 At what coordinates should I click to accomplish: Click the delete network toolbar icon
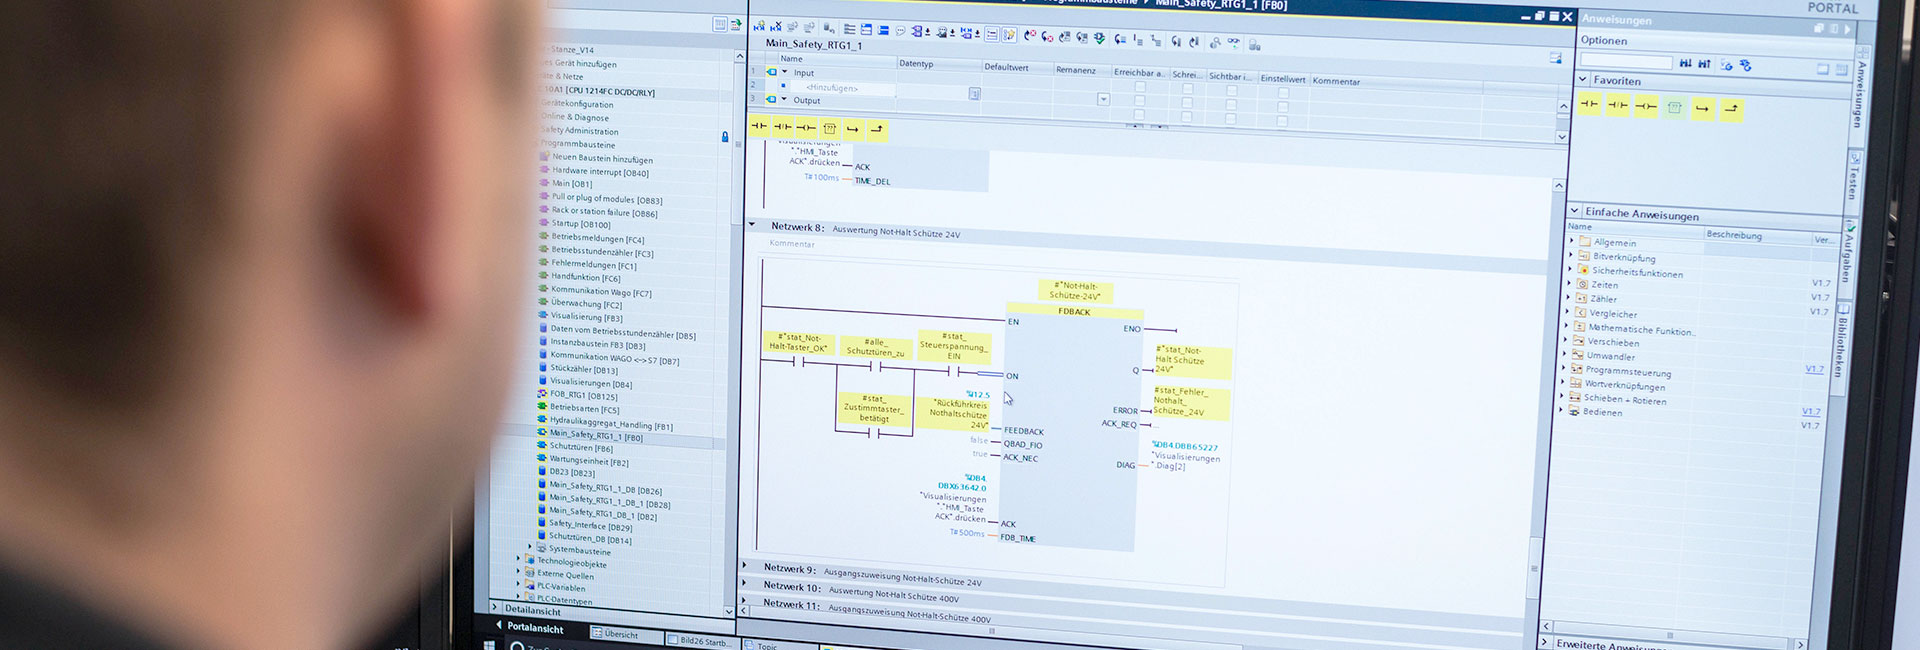(x=775, y=27)
